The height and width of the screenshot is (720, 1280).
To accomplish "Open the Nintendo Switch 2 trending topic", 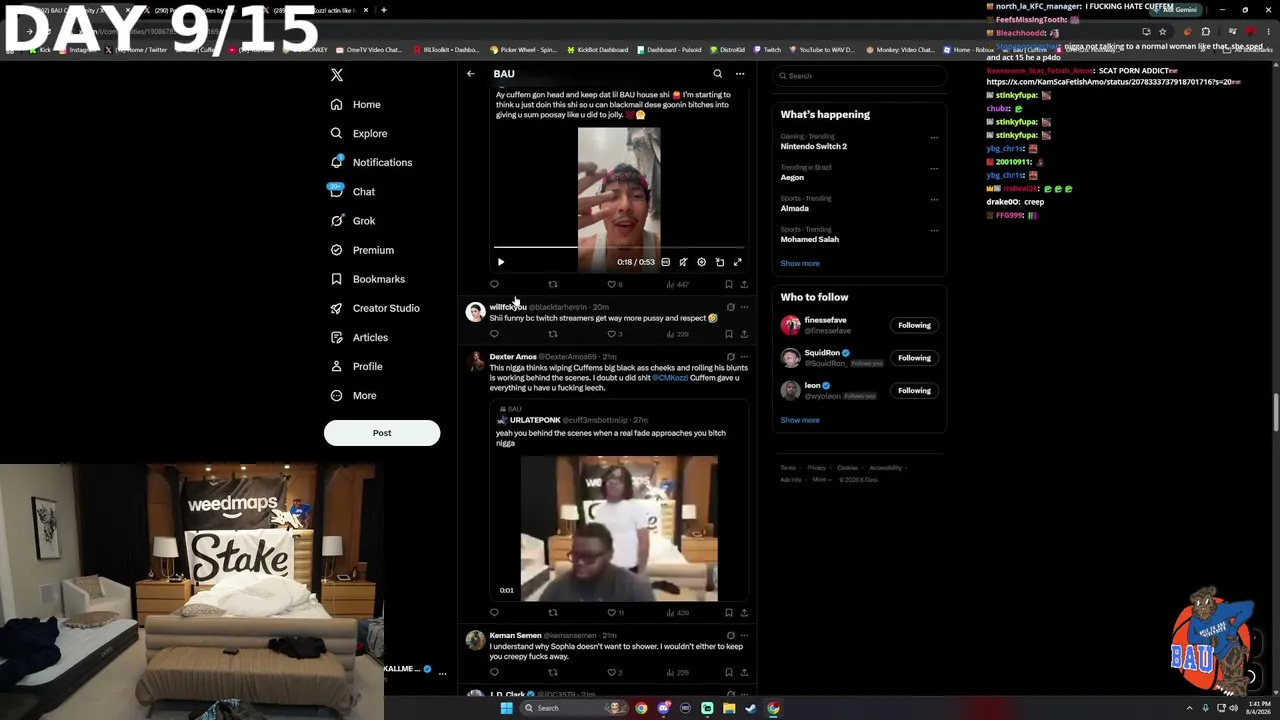I will (814, 146).
